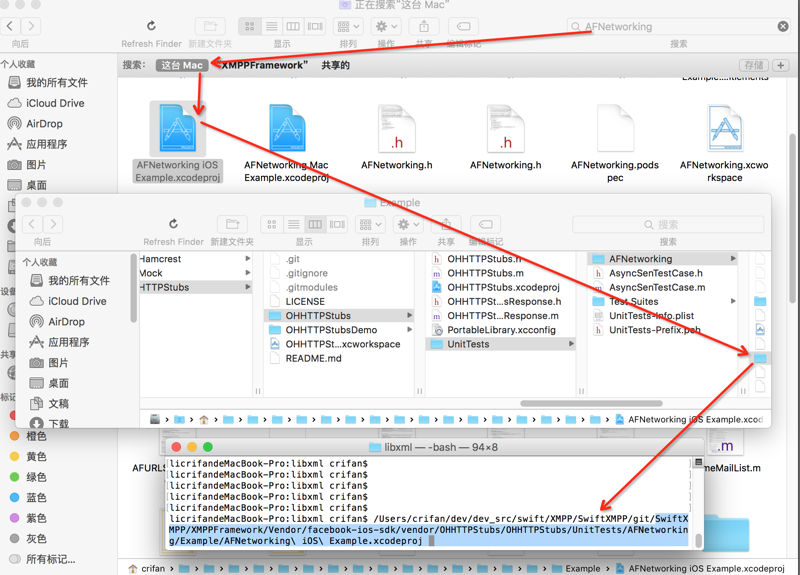Open action gear dropdown in Example window
Viewport: 800px width, 575px height.
click(408, 224)
